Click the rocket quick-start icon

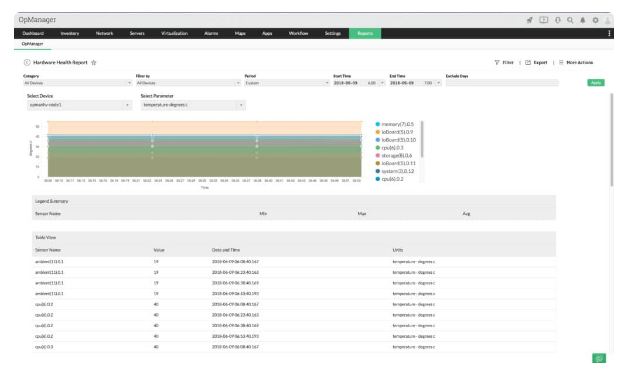[529, 20]
